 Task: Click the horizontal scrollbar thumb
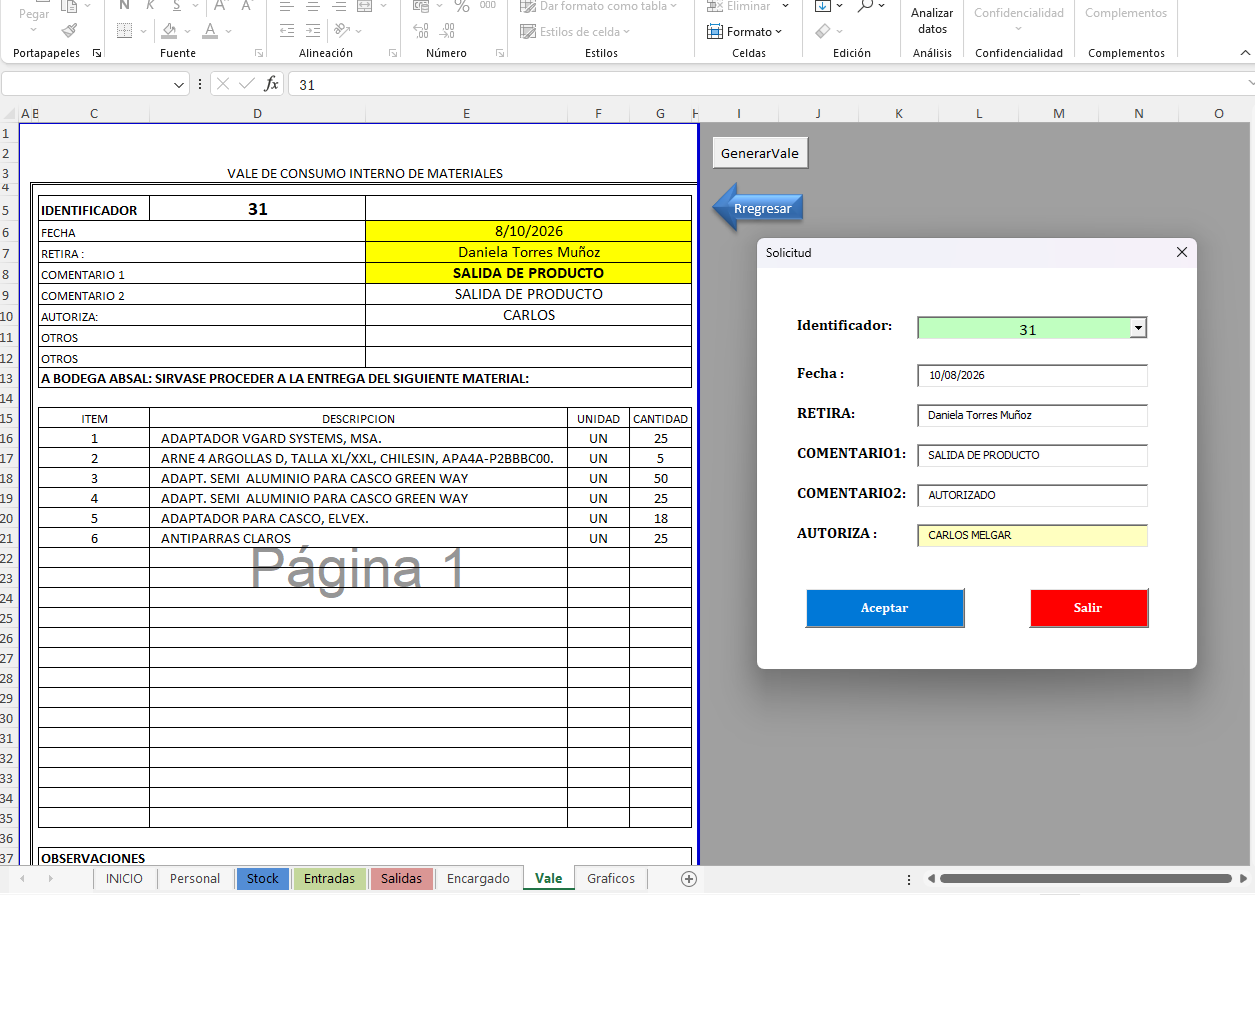[1086, 879]
